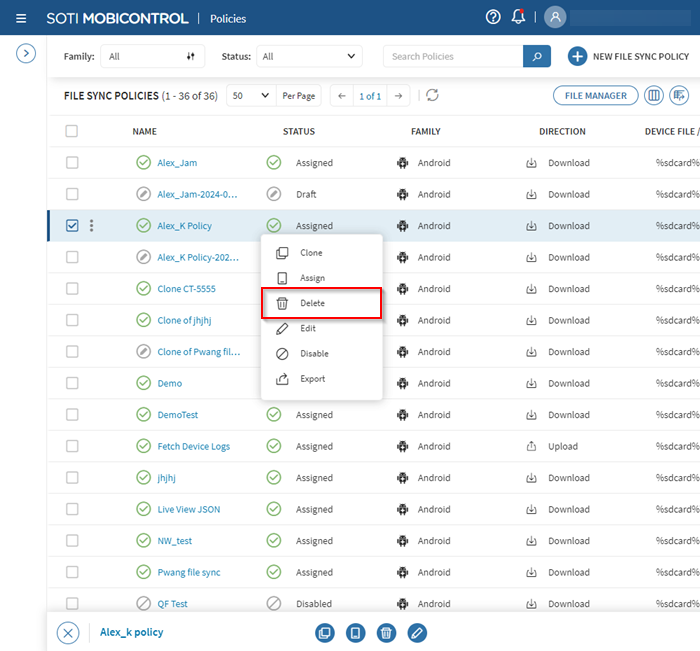Change the 50 per page dropdown
This screenshot has width=700, height=651.
tap(250, 96)
